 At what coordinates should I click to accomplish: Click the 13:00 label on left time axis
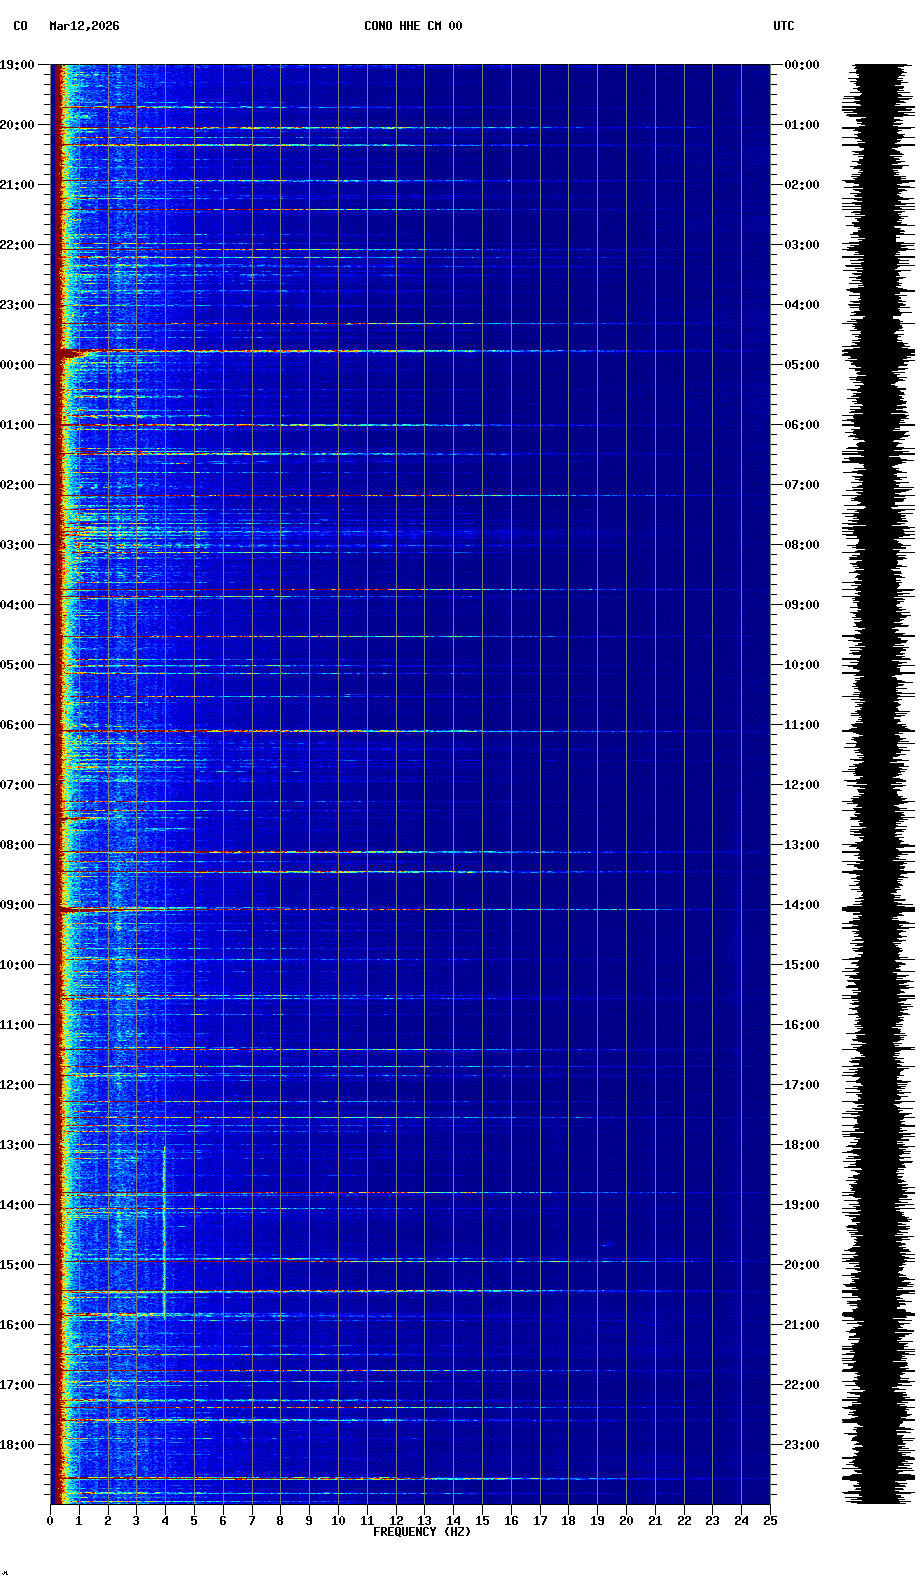pos(18,1145)
